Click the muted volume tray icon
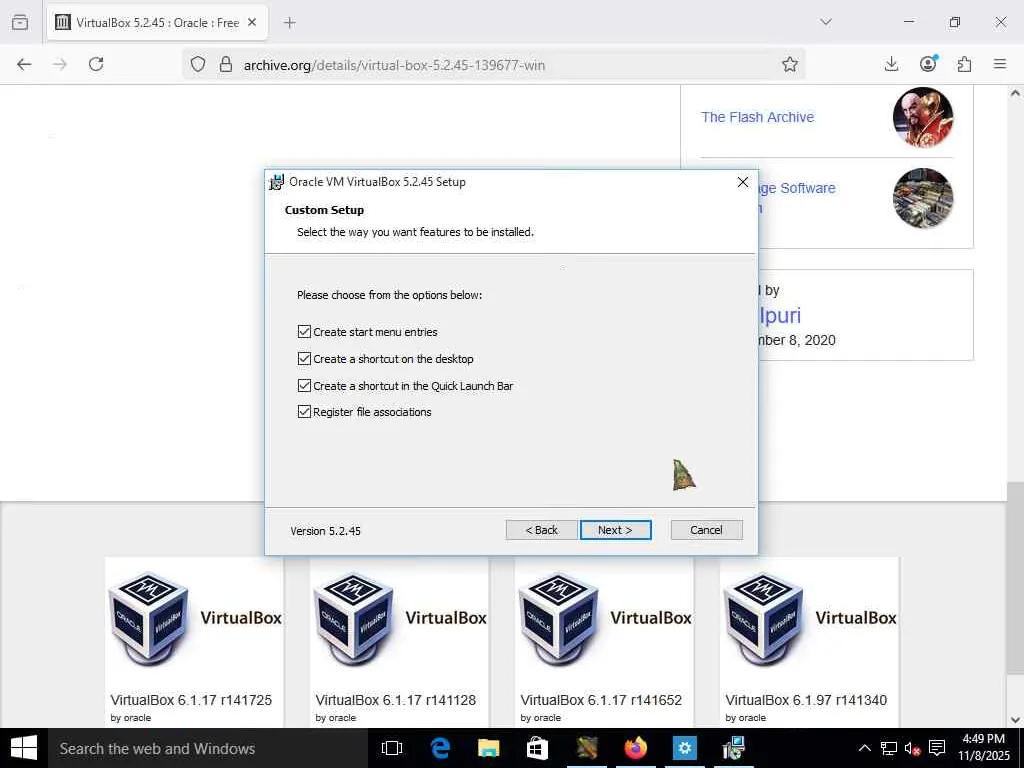Image resolution: width=1024 pixels, height=768 pixels. [x=912, y=748]
